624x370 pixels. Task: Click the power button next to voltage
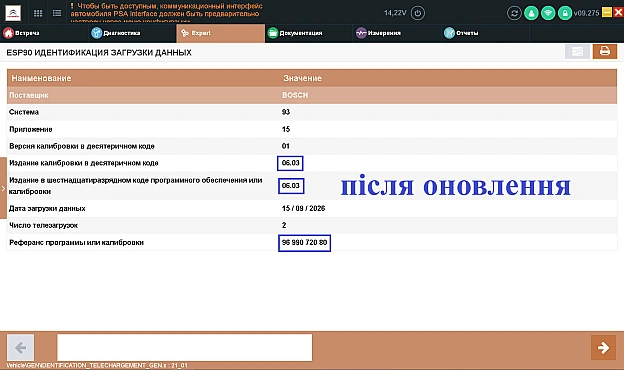click(x=417, y=13)
